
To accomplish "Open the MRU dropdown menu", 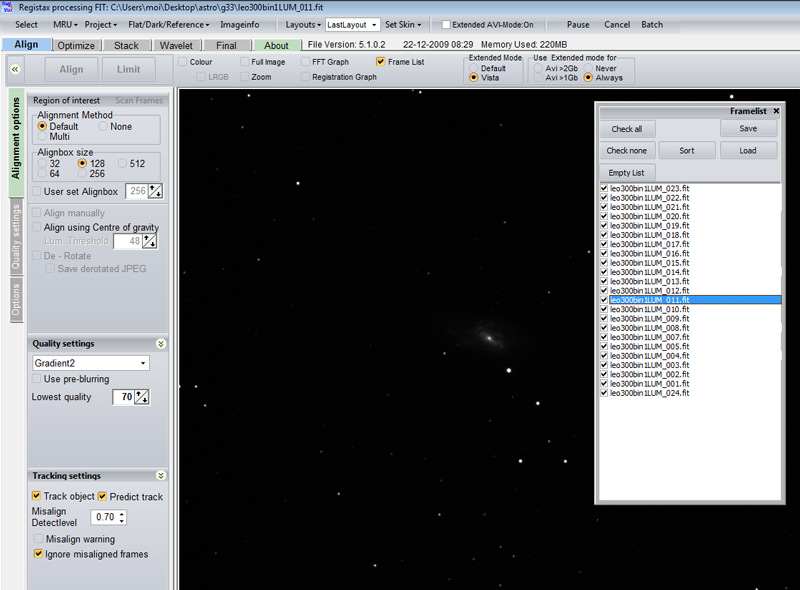I will [x=65, y=24].
